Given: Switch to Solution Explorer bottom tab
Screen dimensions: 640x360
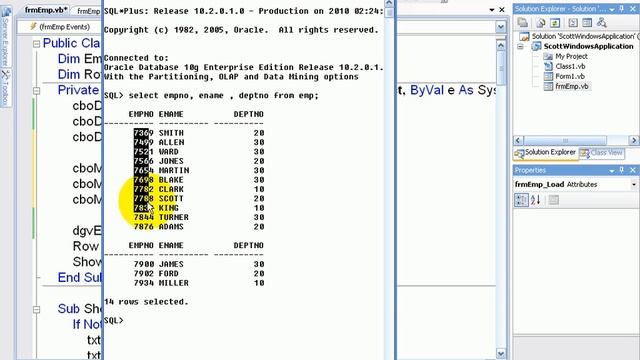Looking at the screenshot, I should (x=545, y=152).
